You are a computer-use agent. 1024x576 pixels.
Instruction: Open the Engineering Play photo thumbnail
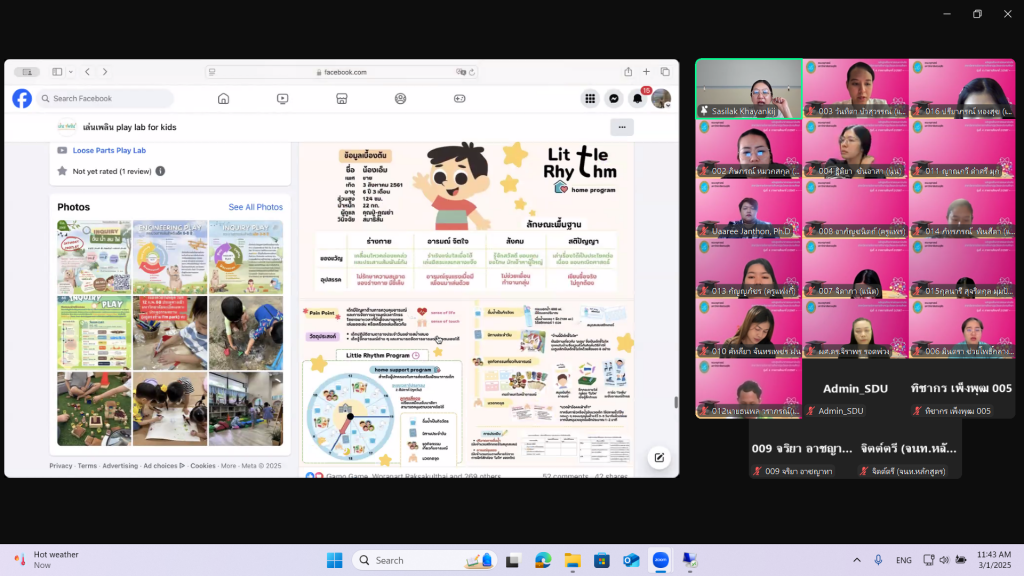coord(170,257)
